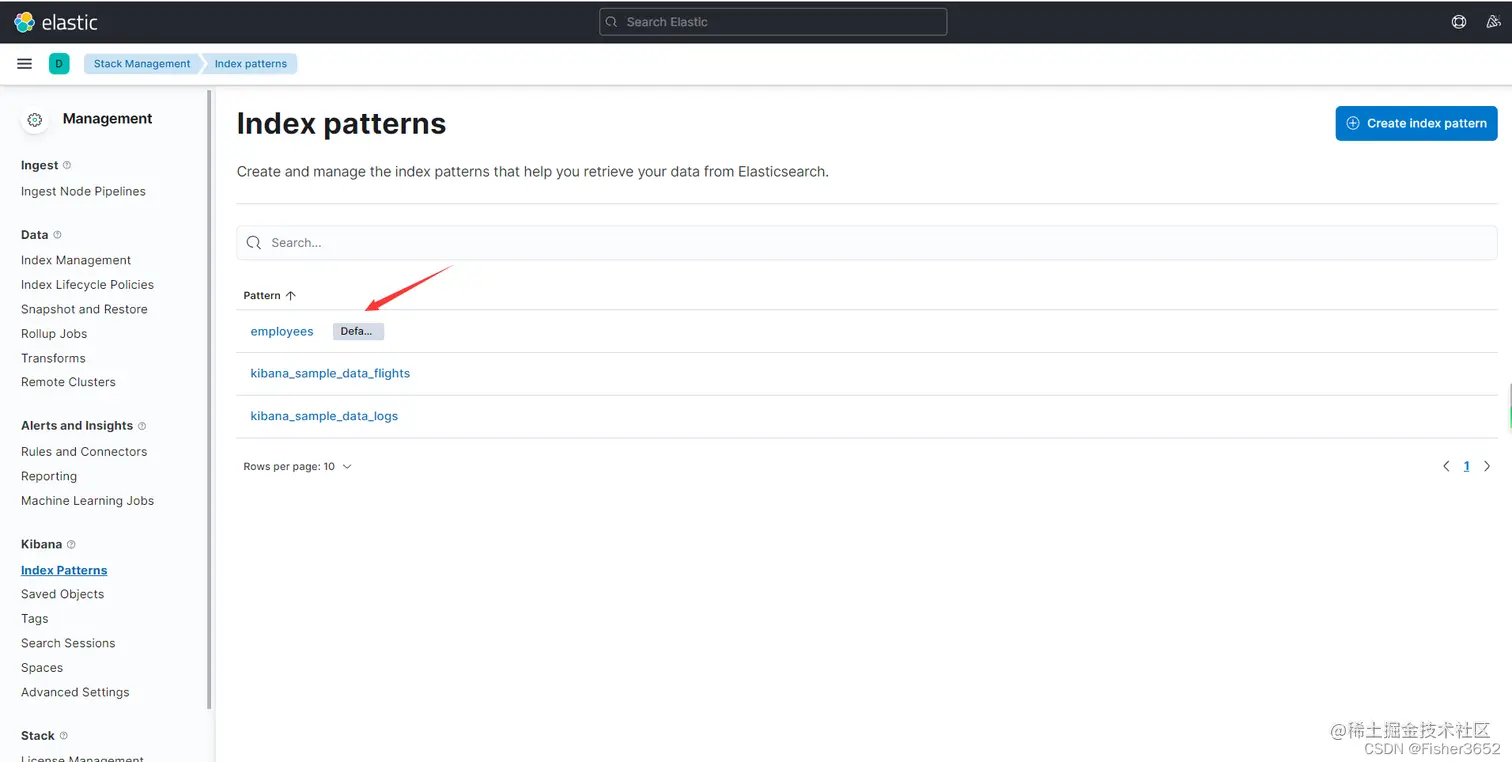Viewport: 1512px width, 762px height.
Task: Open Rules and Connectors
Action: coord(84,452)
